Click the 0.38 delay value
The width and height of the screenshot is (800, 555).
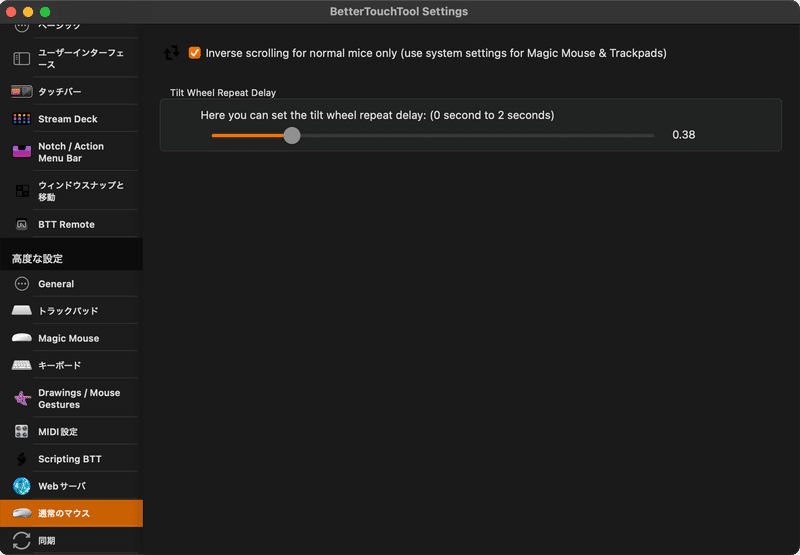tap(683, 135)
